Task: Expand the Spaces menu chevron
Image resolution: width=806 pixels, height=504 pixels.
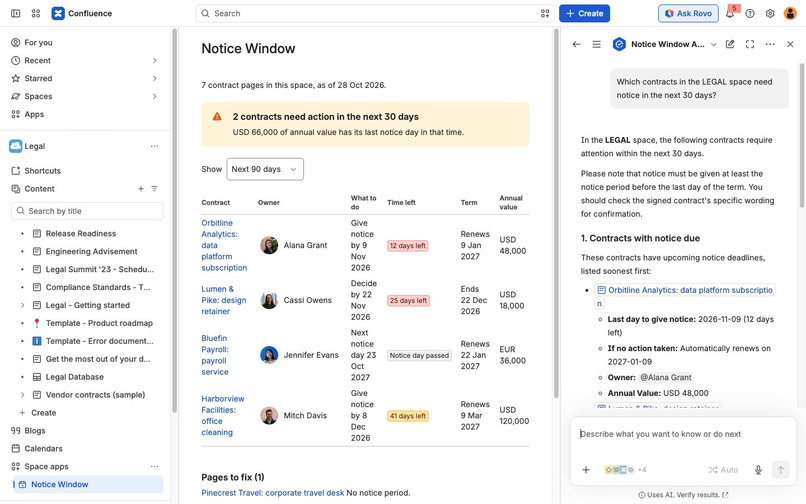Action: pyautogui.click(x=154, y=96)
